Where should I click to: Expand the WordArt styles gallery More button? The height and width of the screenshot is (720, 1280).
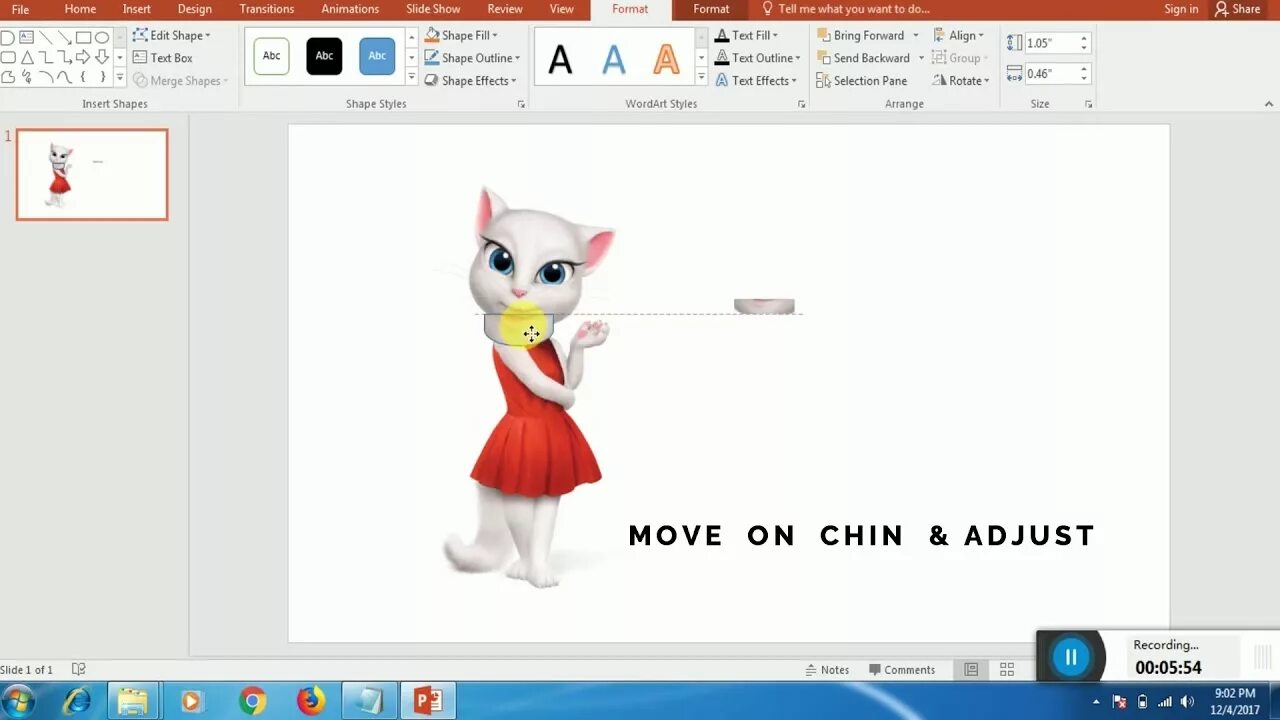[x=701, y=77]
